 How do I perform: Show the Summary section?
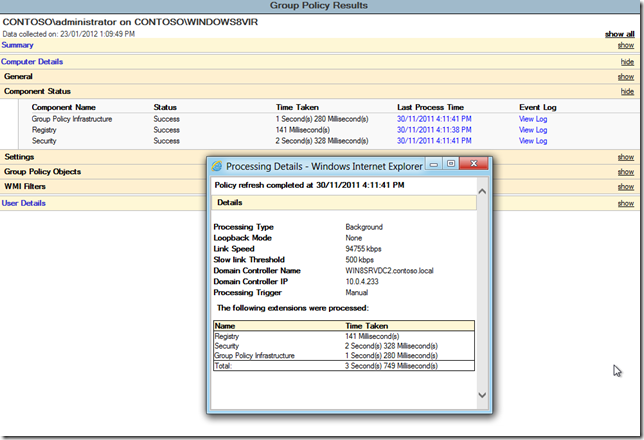(x=625, y=46)
